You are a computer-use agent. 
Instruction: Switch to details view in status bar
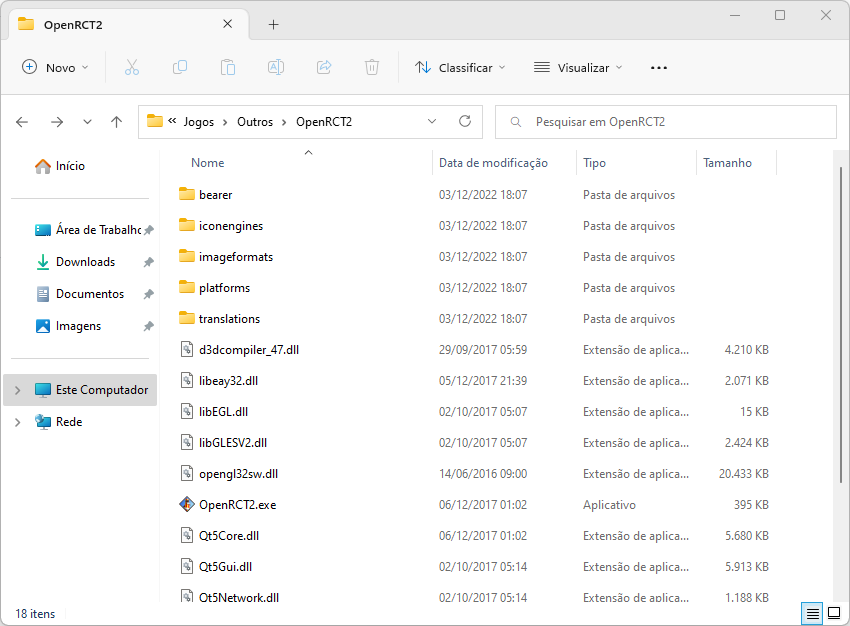click(x=812, y=614)
